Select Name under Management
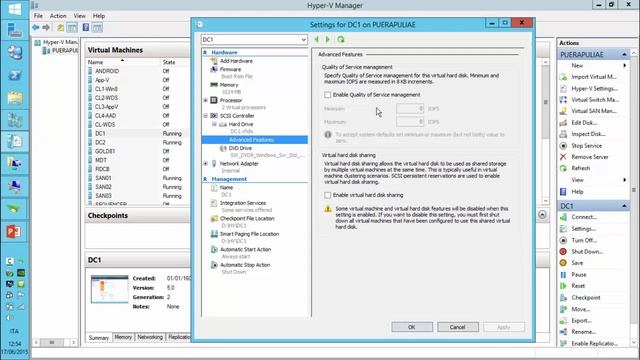The height and width of the screenshot is (360, 640). (226, 188)
